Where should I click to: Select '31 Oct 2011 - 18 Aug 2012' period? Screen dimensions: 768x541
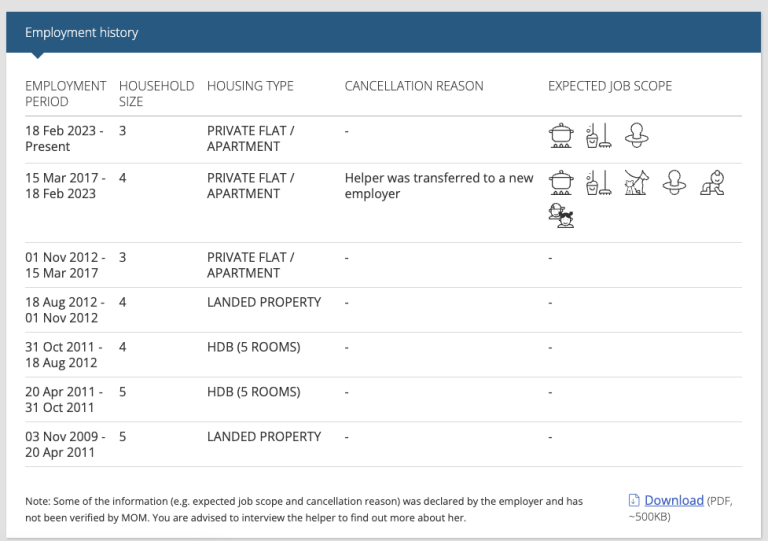(x=64, y=354)
